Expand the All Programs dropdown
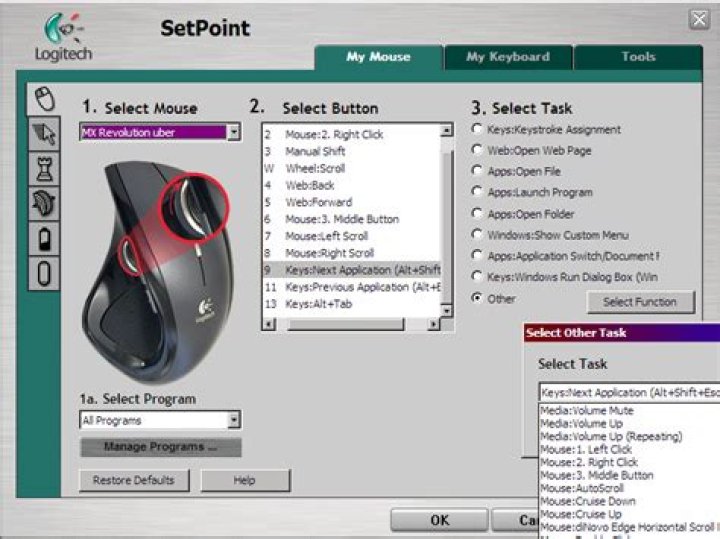Screen dimensions: 720x539 tap(234, 420)
